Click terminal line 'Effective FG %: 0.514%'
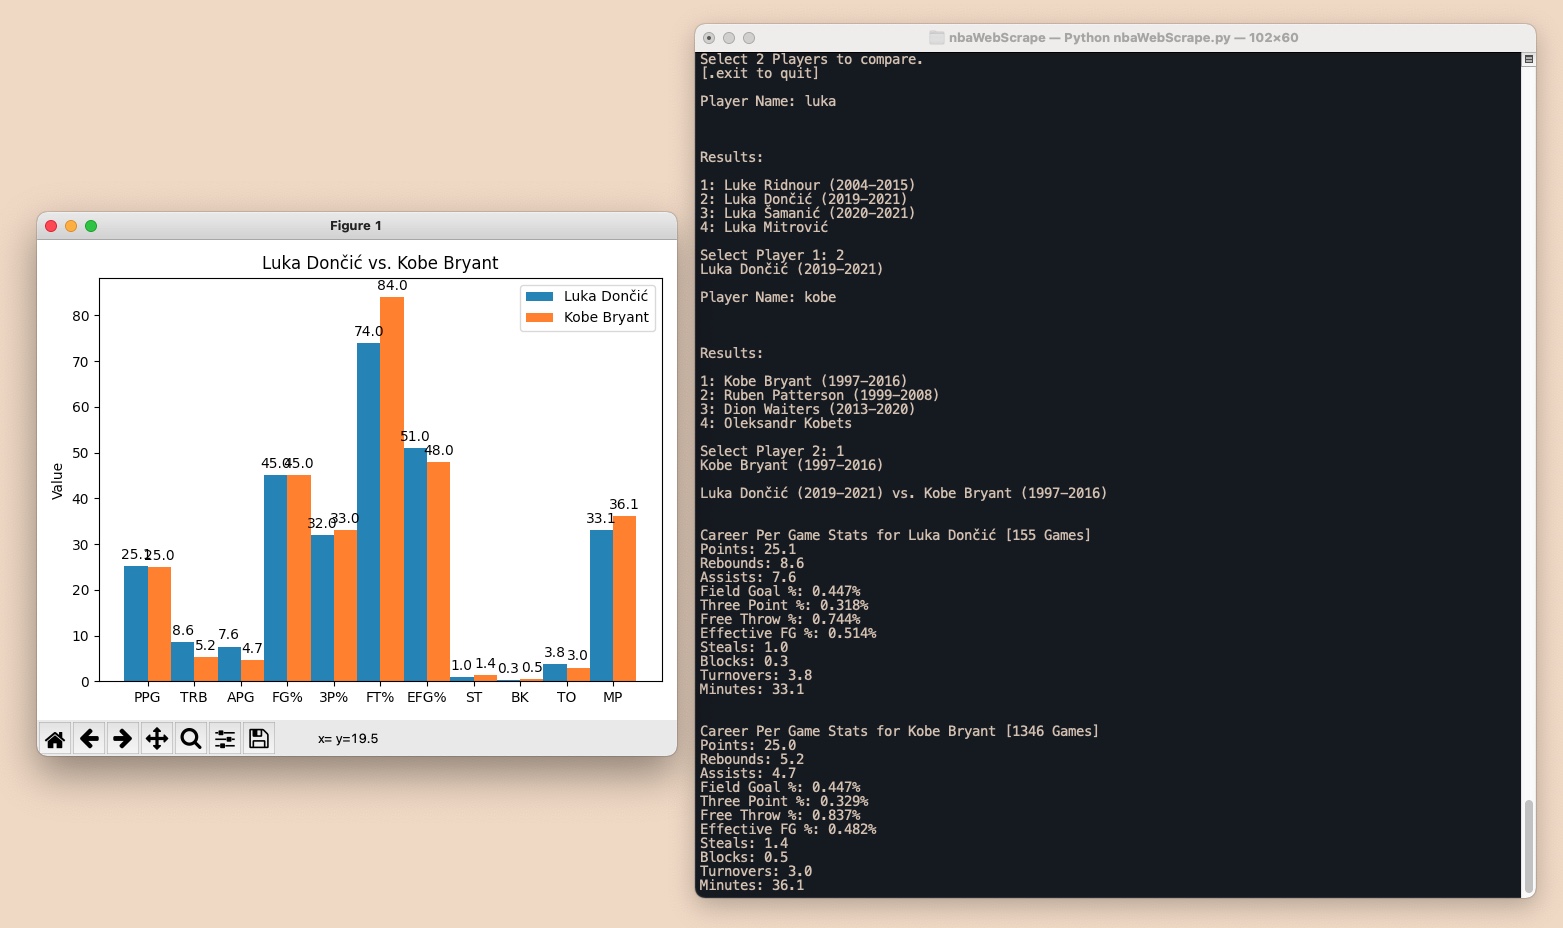This screenshot has width=1563, height=928. (x=788, y=633)
